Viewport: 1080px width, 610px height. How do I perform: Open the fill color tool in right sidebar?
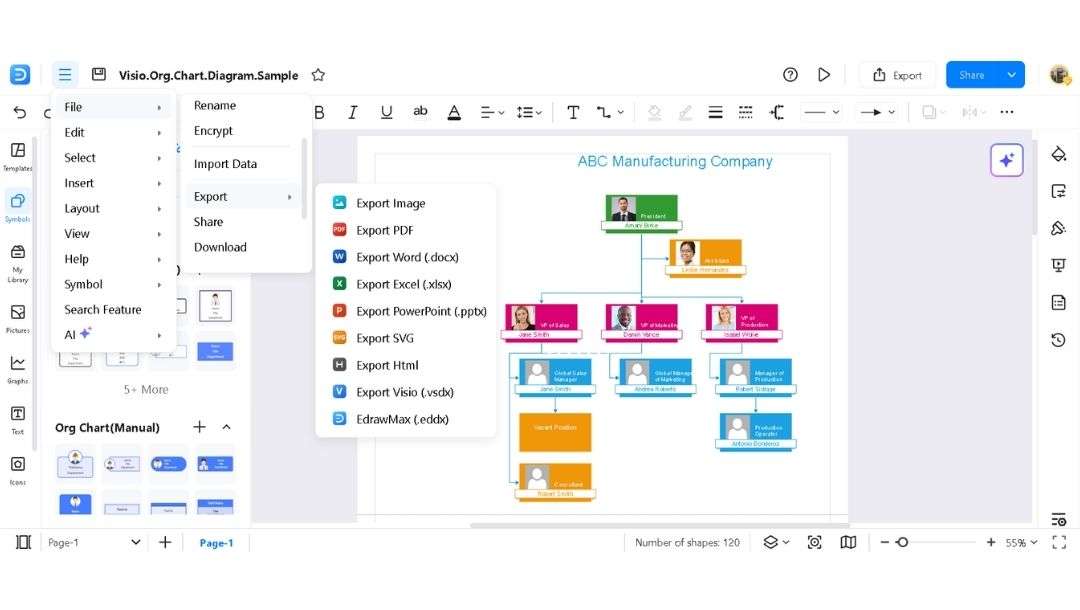point(1059,154)
